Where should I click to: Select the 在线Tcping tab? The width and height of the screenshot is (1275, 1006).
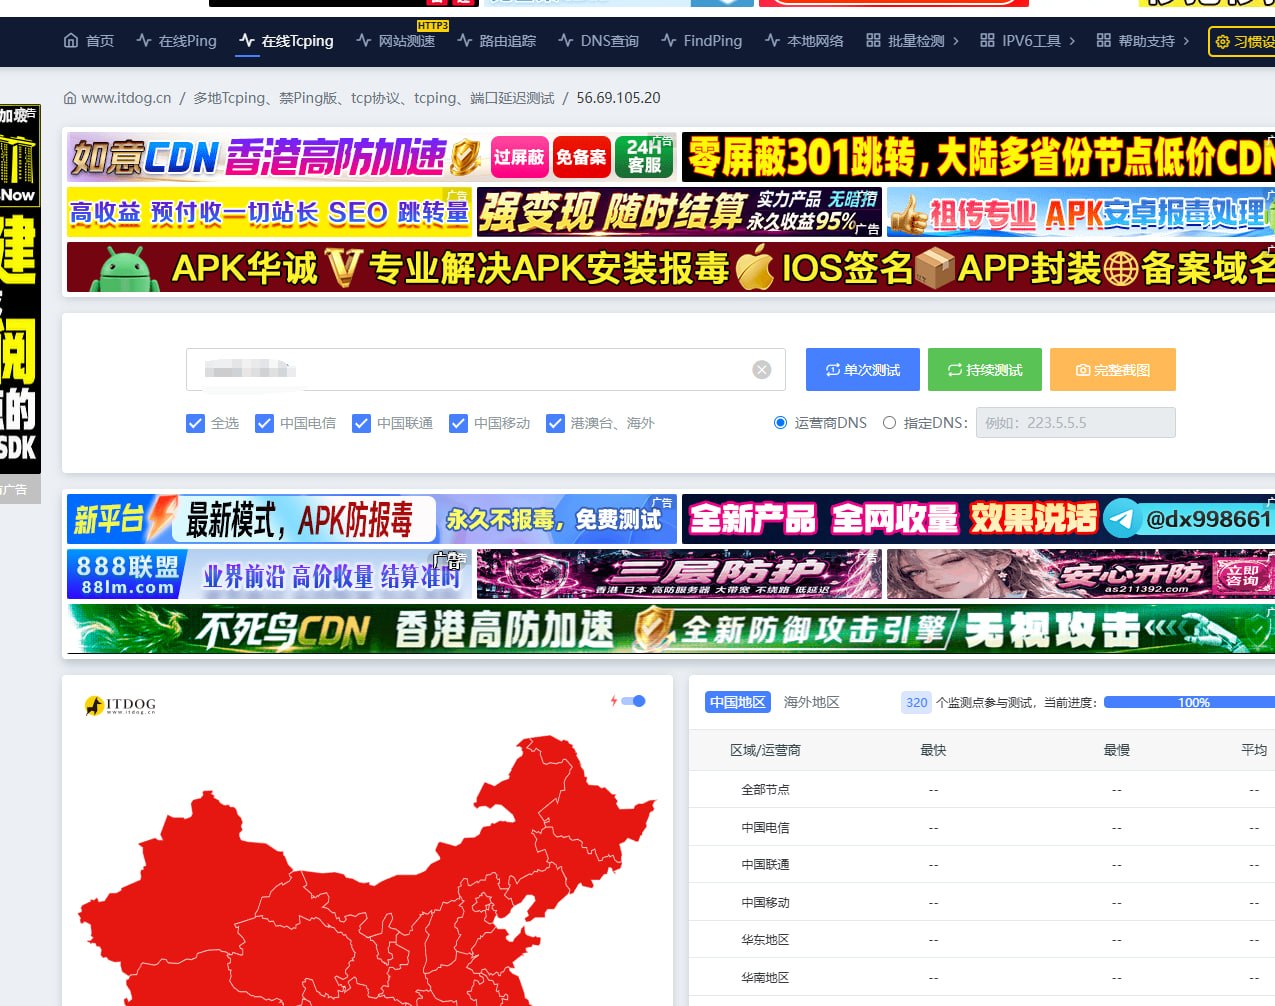[x=286, y=41]
